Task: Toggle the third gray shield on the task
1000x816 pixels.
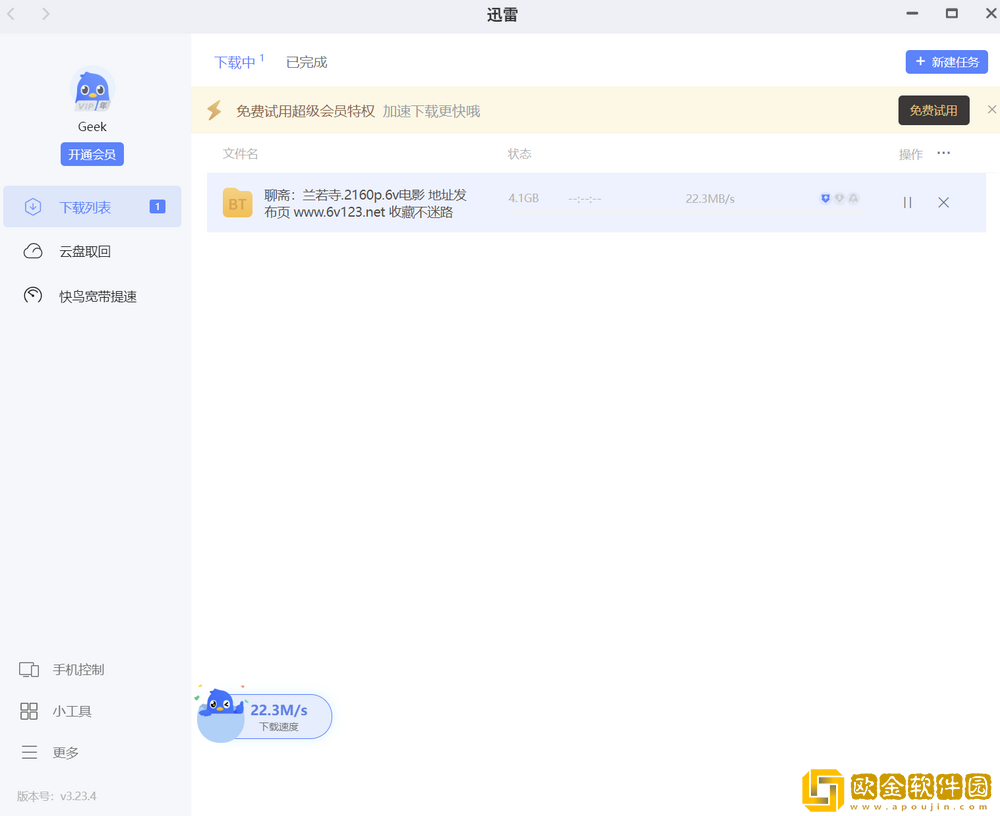Action: click(853, 198)
